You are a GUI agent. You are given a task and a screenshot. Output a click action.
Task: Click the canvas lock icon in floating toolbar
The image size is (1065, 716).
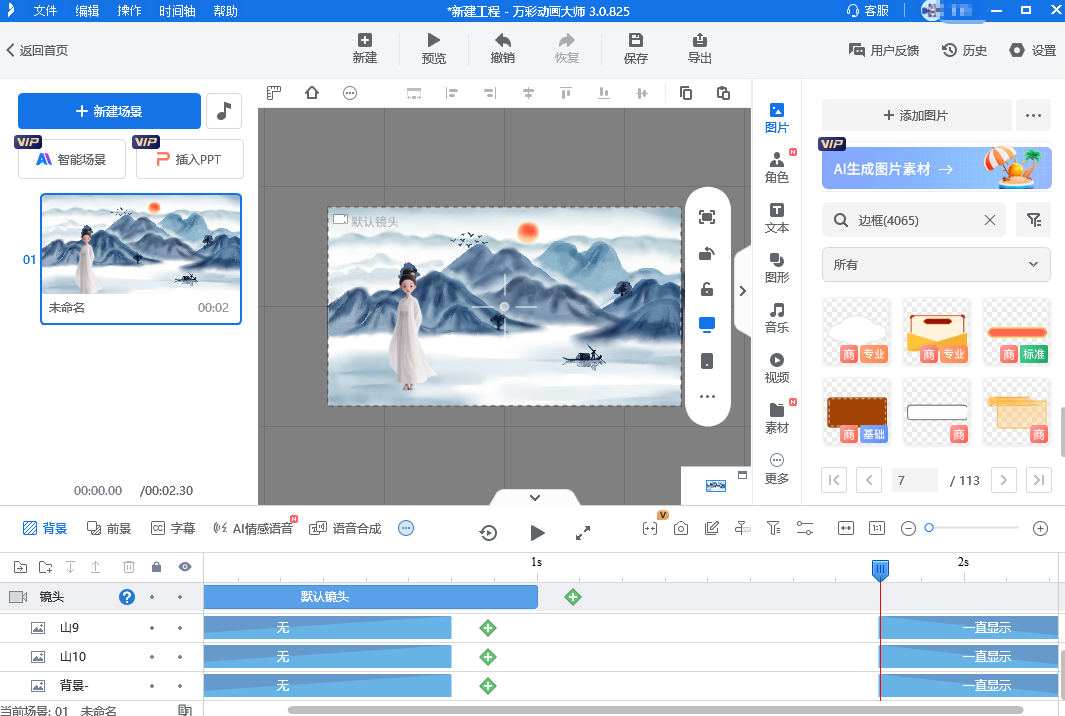(x=707, y=290)
